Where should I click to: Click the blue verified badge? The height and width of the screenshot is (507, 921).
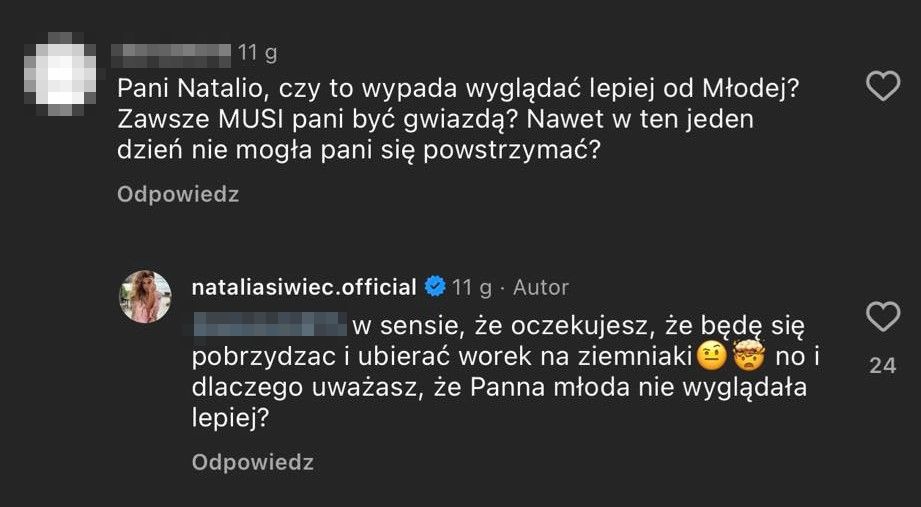435,288
